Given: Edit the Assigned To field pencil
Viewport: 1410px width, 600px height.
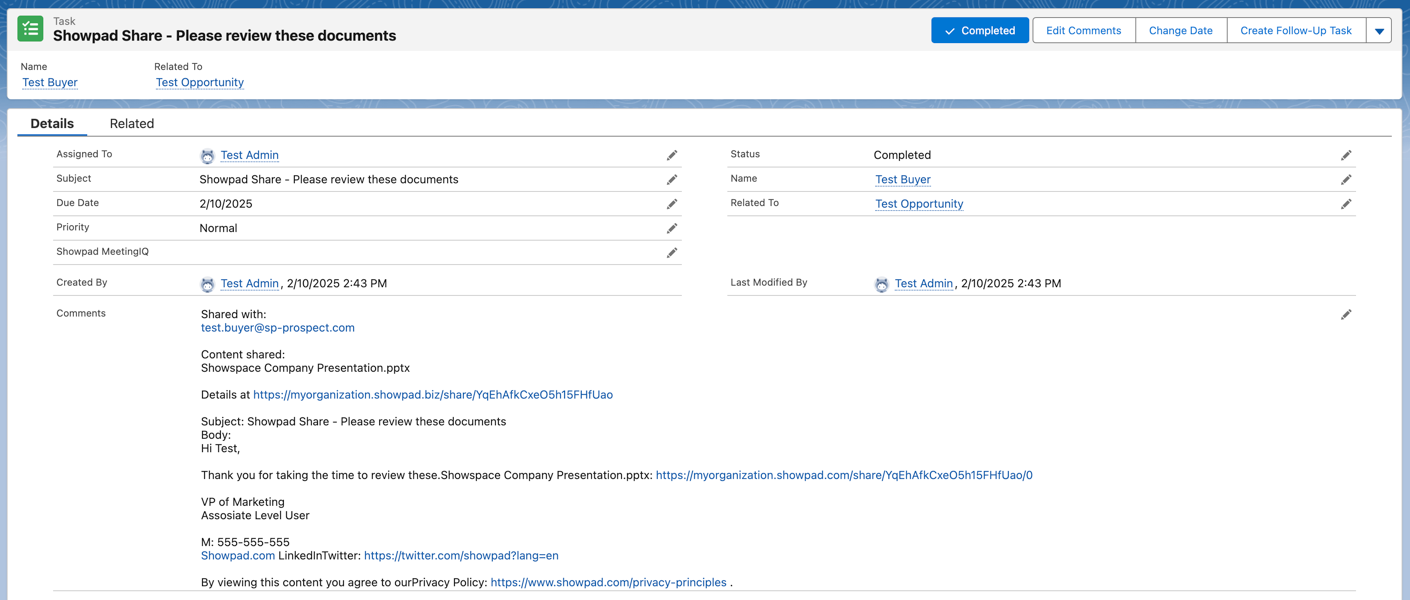Looking at the screenshot, I should pyautogui.click(x=672, y=155).
